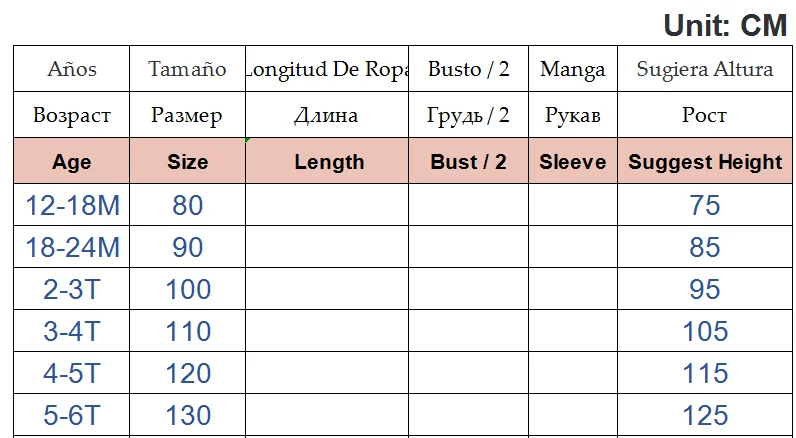Select suggested height '125' cell

coord(705,416)
